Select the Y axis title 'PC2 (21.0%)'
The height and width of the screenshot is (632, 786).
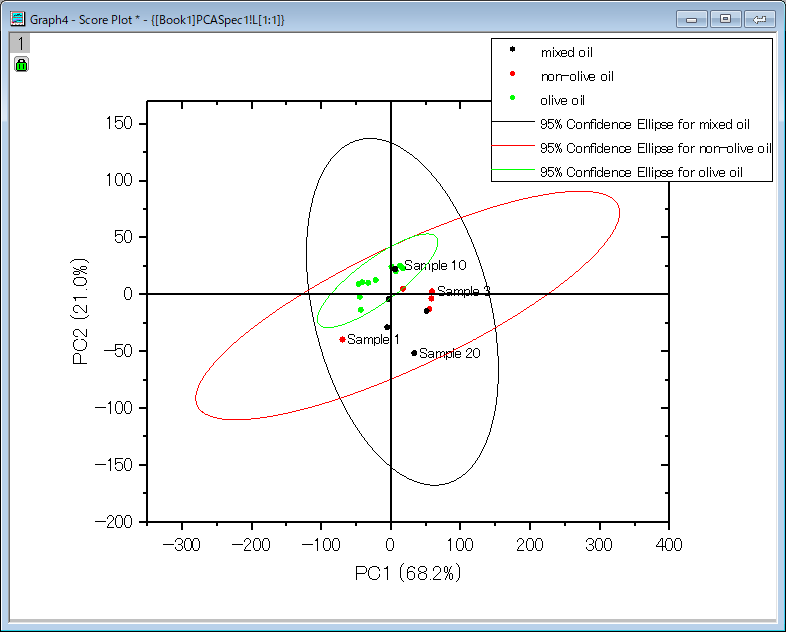tap(80, 312)
